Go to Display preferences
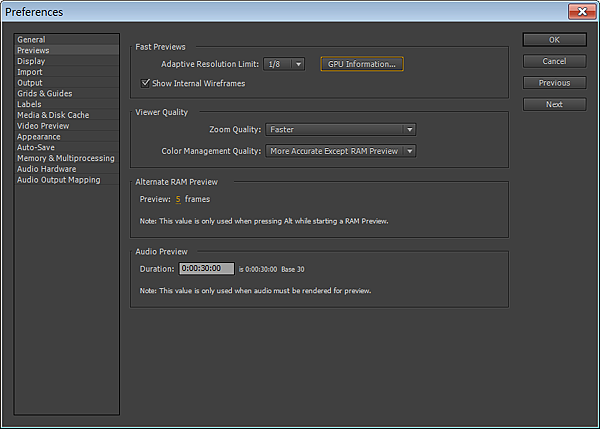The width and height of the screenshot is (600, 429). [x=67, y=61]
